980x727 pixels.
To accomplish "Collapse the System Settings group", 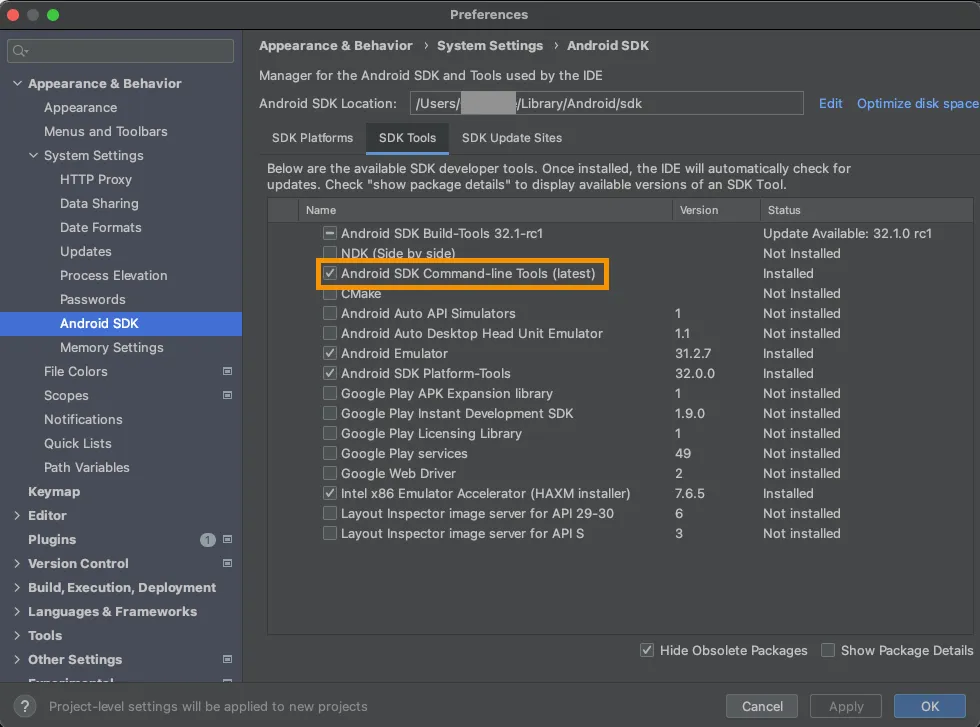I will pyautogui.click(x=33, y=155).
